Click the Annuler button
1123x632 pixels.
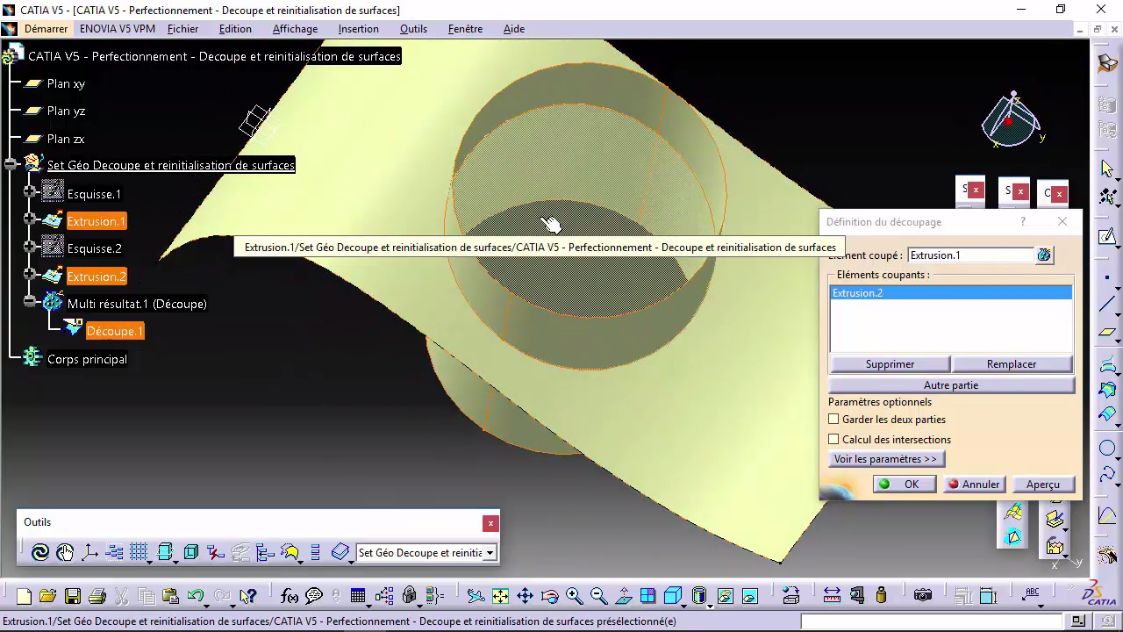(x=974, y=484)
